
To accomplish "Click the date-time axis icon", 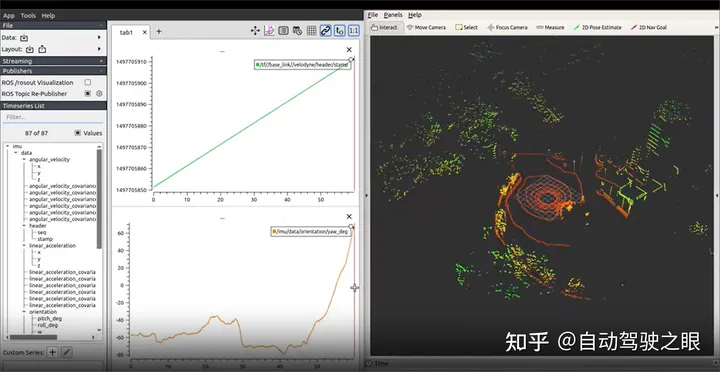I will point(298,31).
